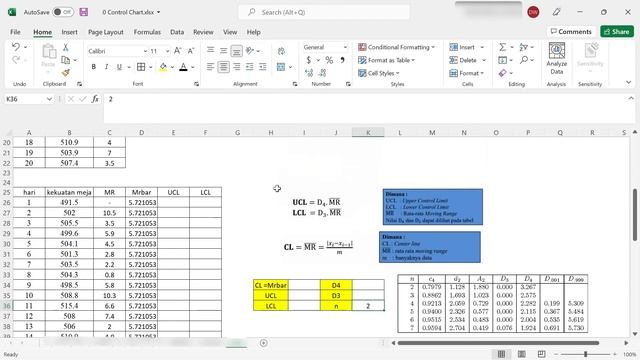The height and width of the screenshot is (360, 640).
Task: Open the Cell Styles dropdown
Action: click(379, 73)
